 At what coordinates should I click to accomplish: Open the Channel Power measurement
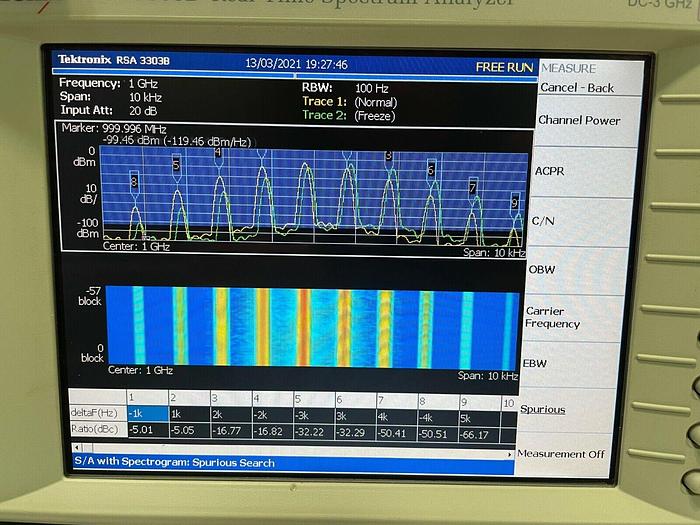pos(579,120)
